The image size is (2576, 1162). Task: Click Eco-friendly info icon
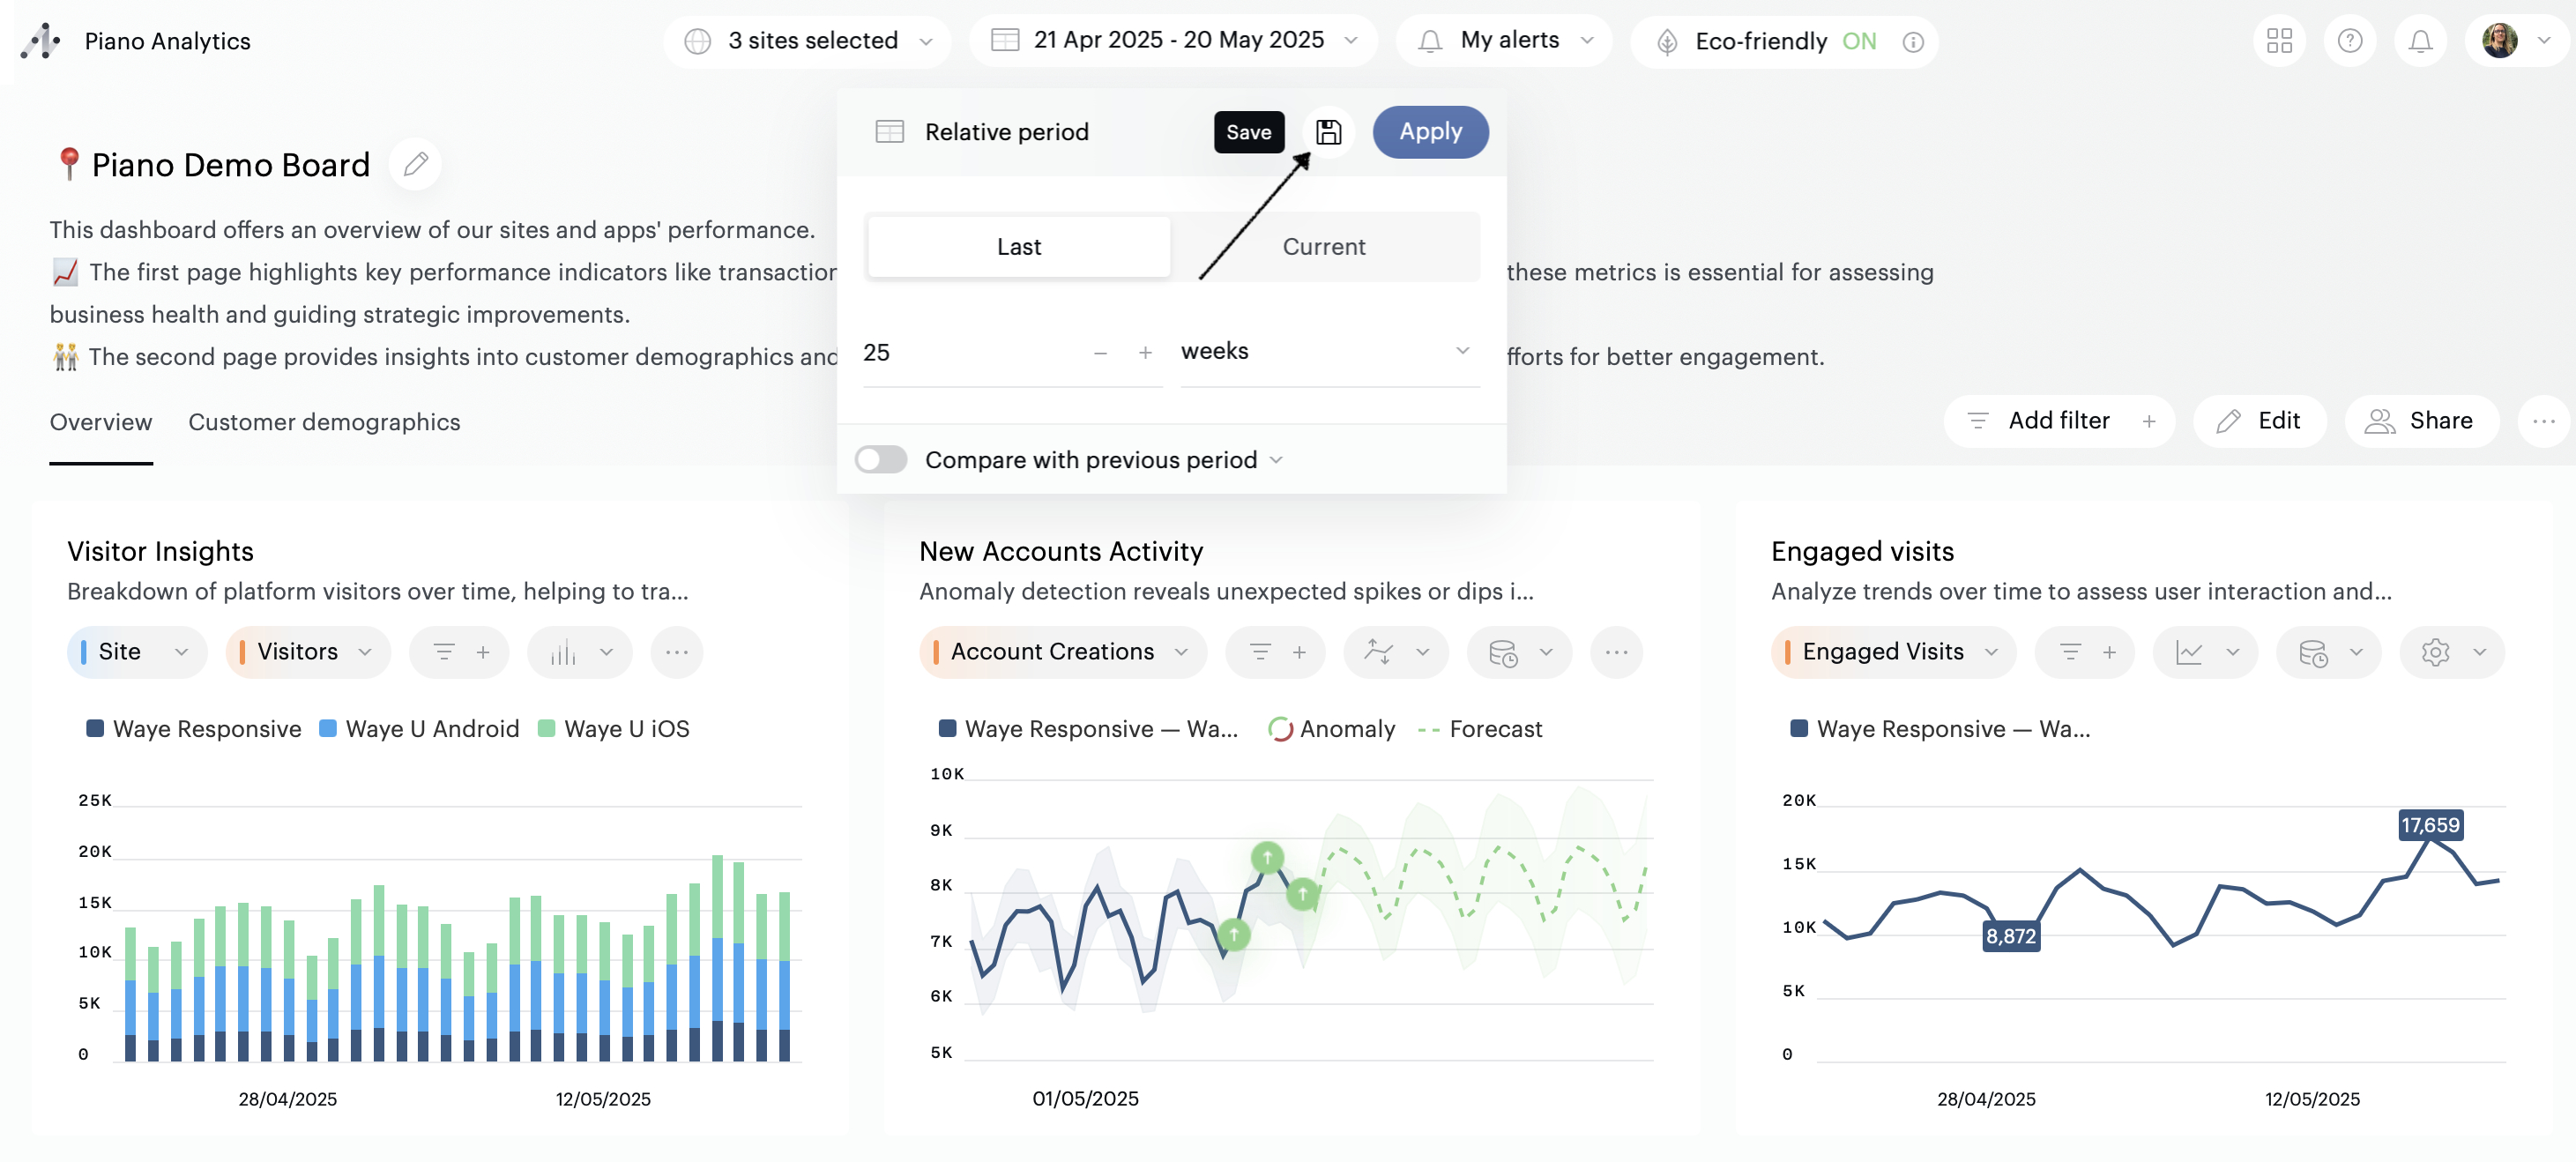(x=1913, y=42)
